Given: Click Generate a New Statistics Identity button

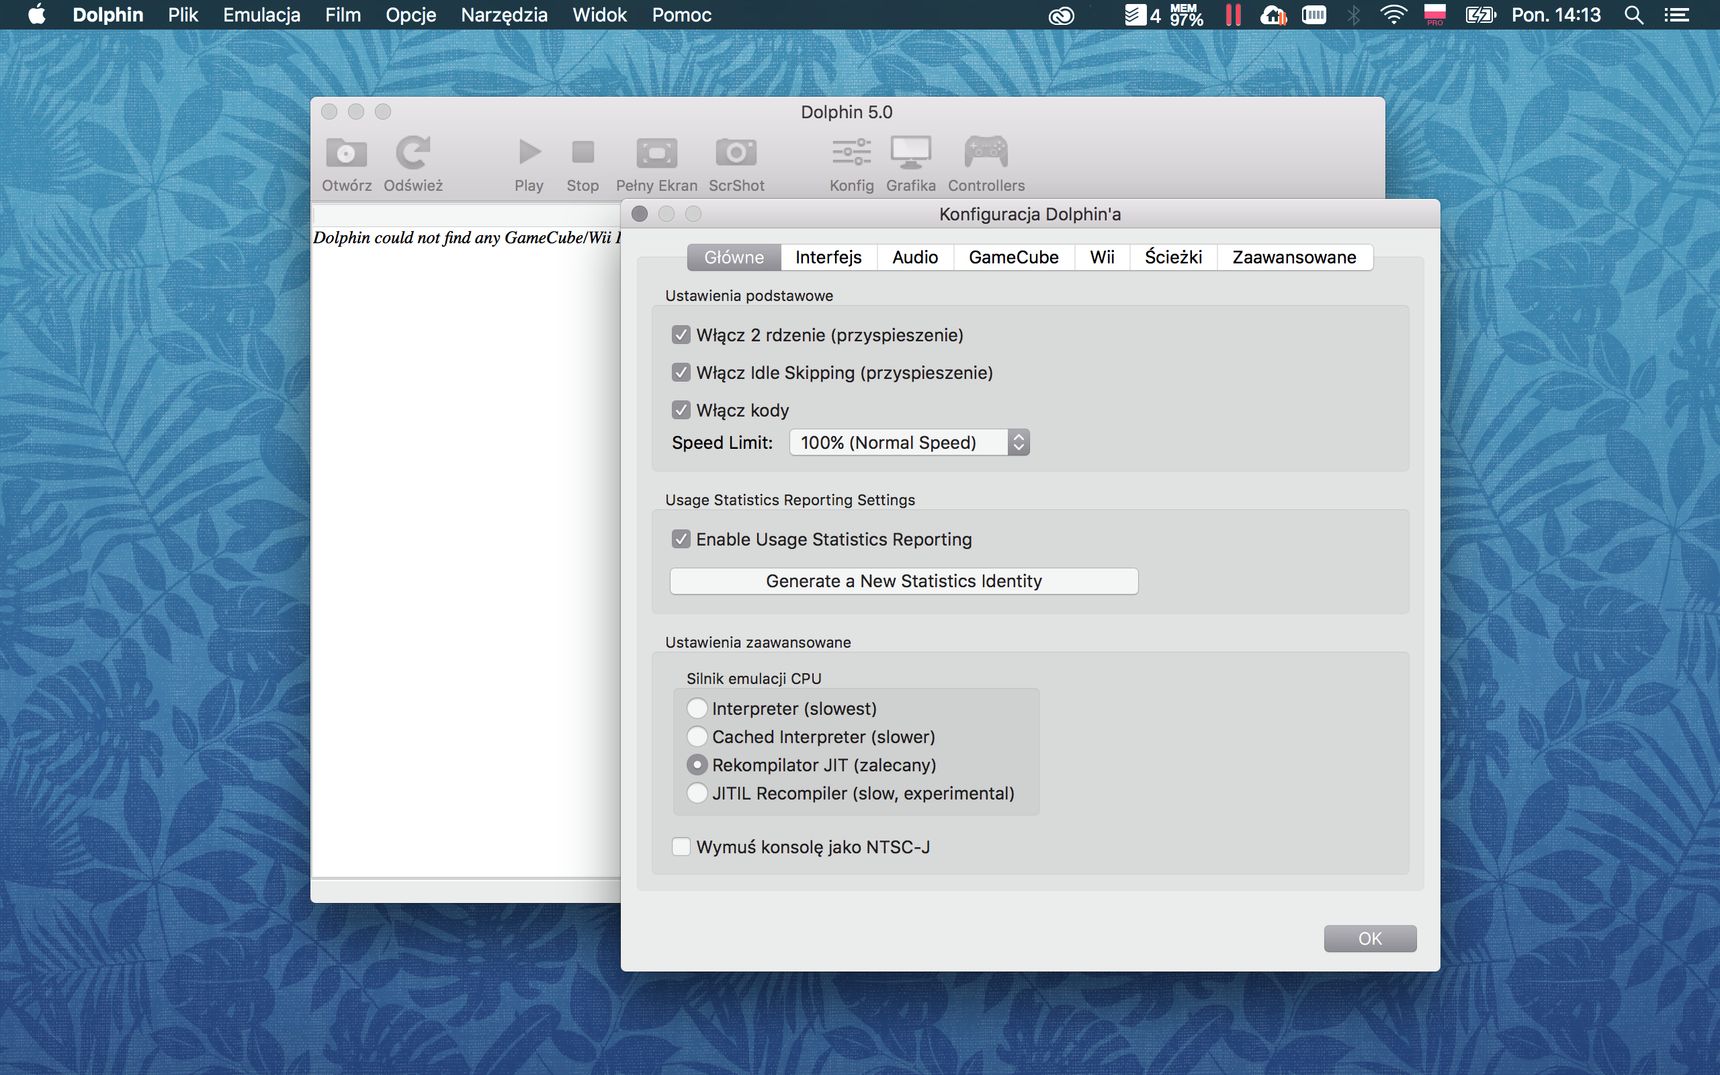Looking at the screenshot, I should (x=904, y=581).
